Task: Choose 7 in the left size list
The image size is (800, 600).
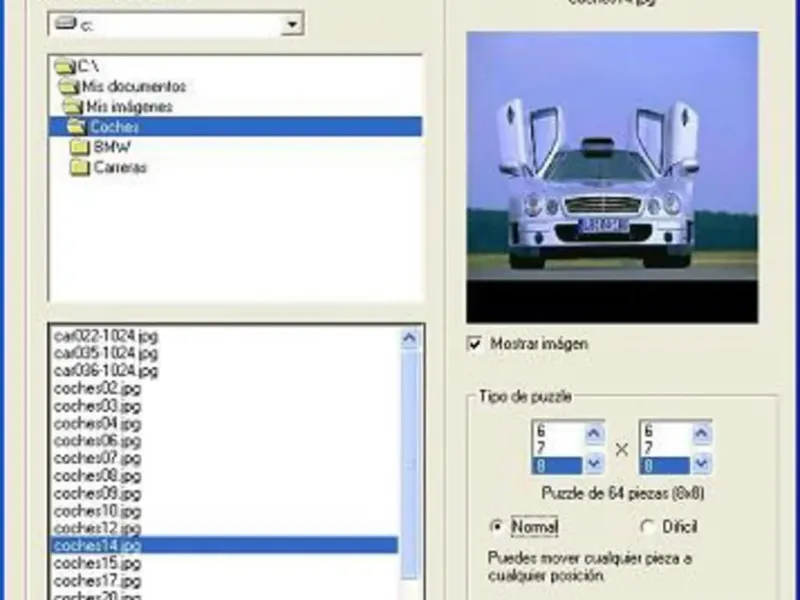Action: pos(557,448)
